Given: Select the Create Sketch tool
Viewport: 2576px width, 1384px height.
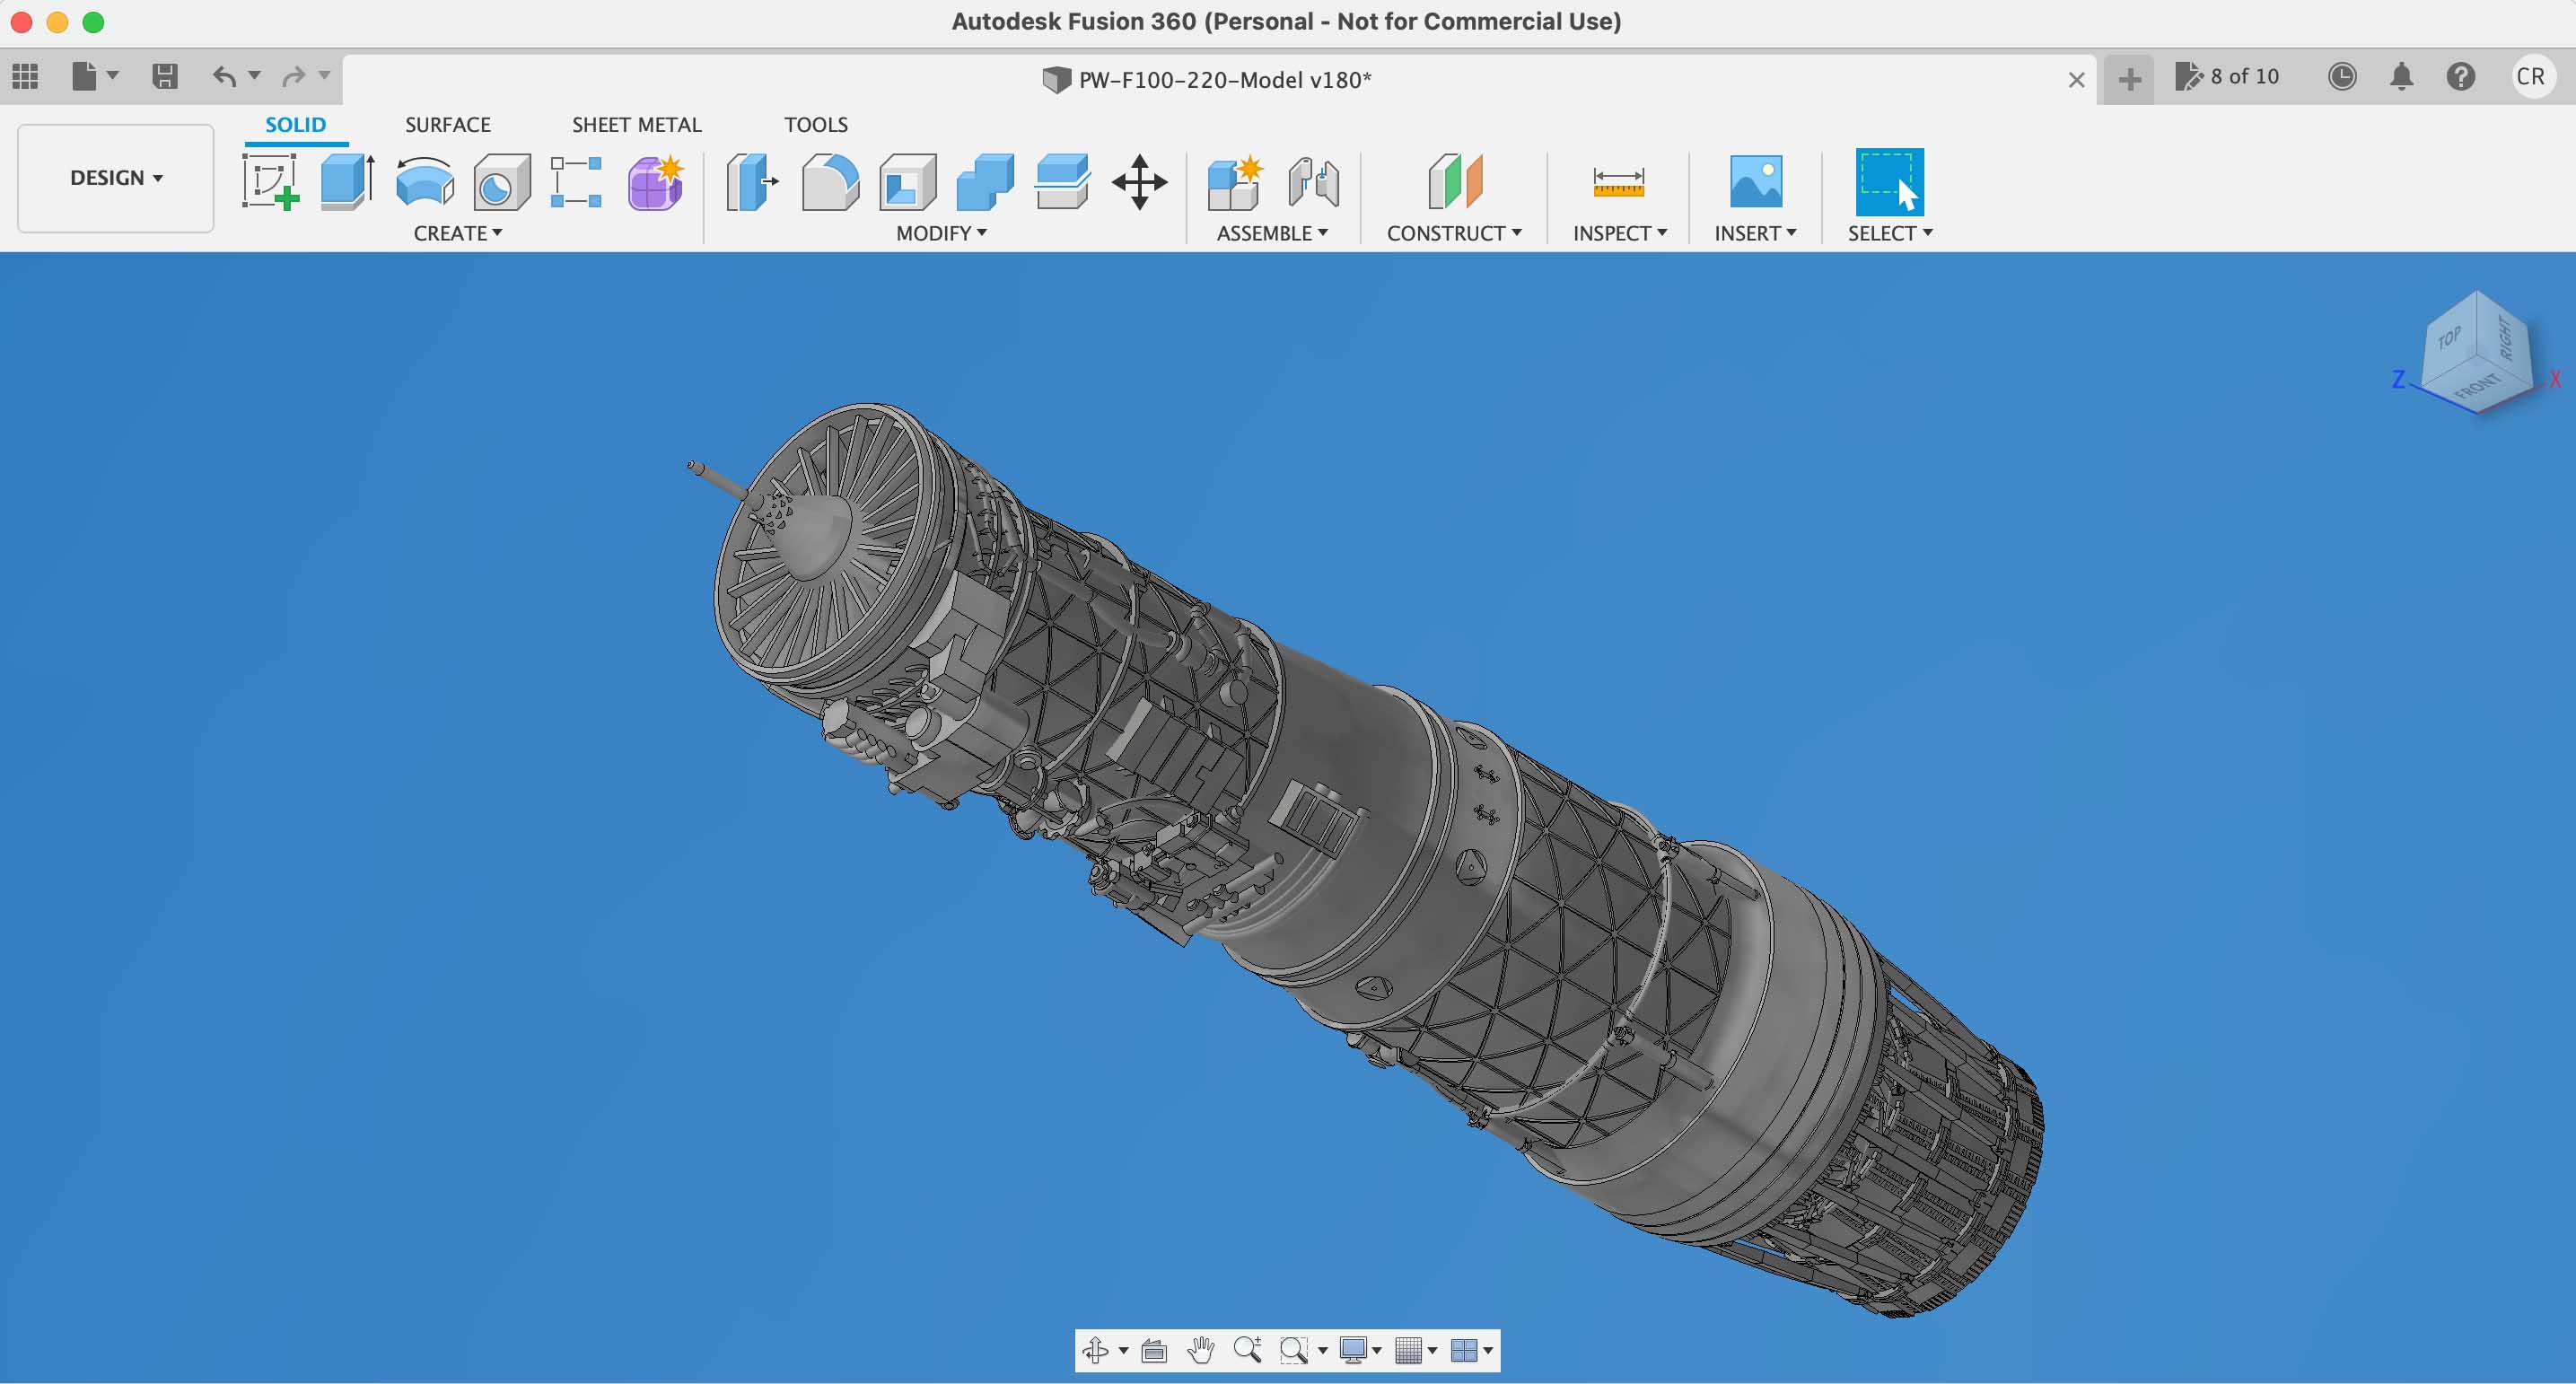Looking at the screenshot, I should (x=271, y=181).
